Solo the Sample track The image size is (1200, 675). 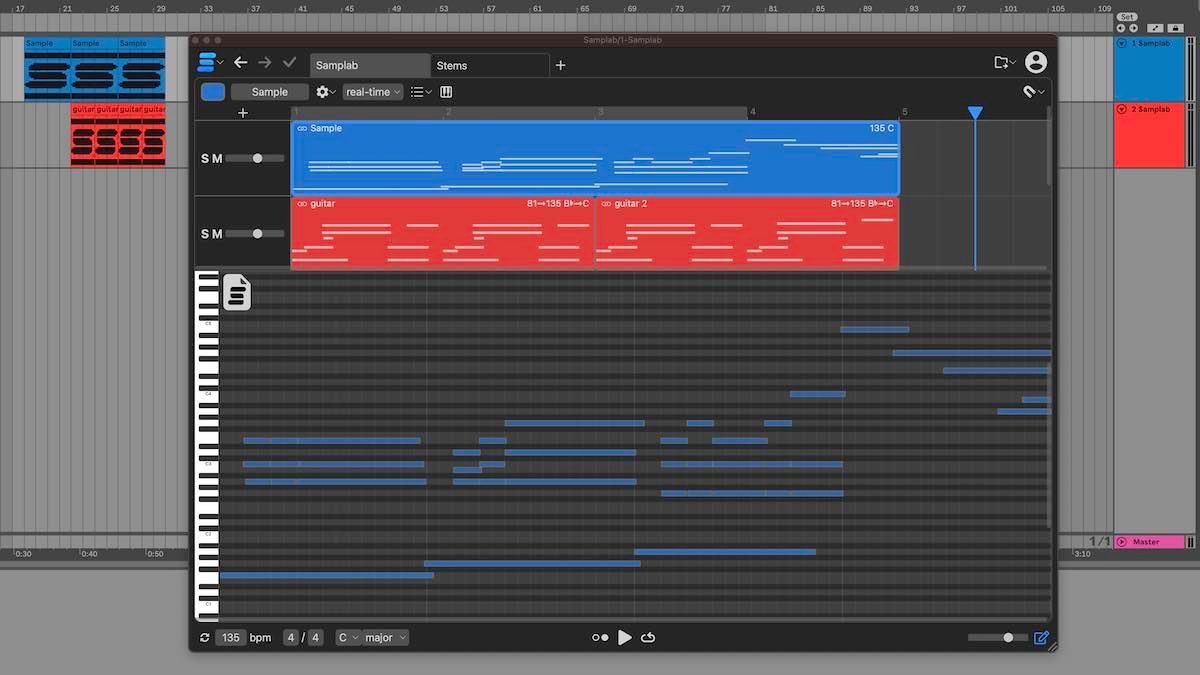[x=205, y=158]
